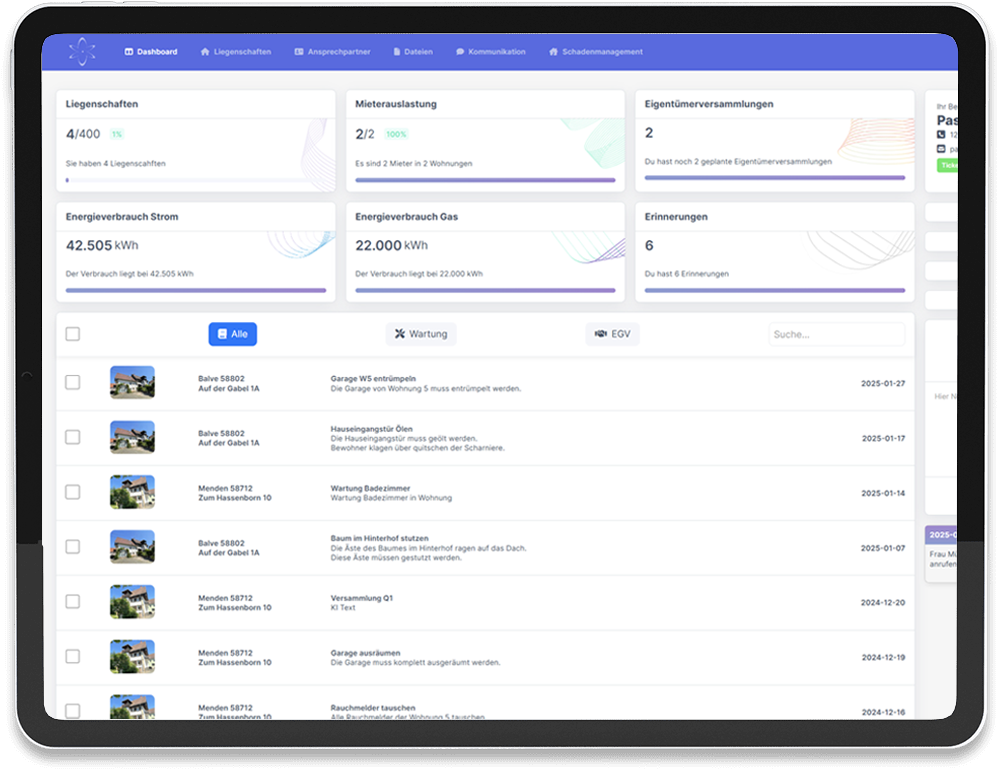Open the Erinnerungen card

(774, 251)
